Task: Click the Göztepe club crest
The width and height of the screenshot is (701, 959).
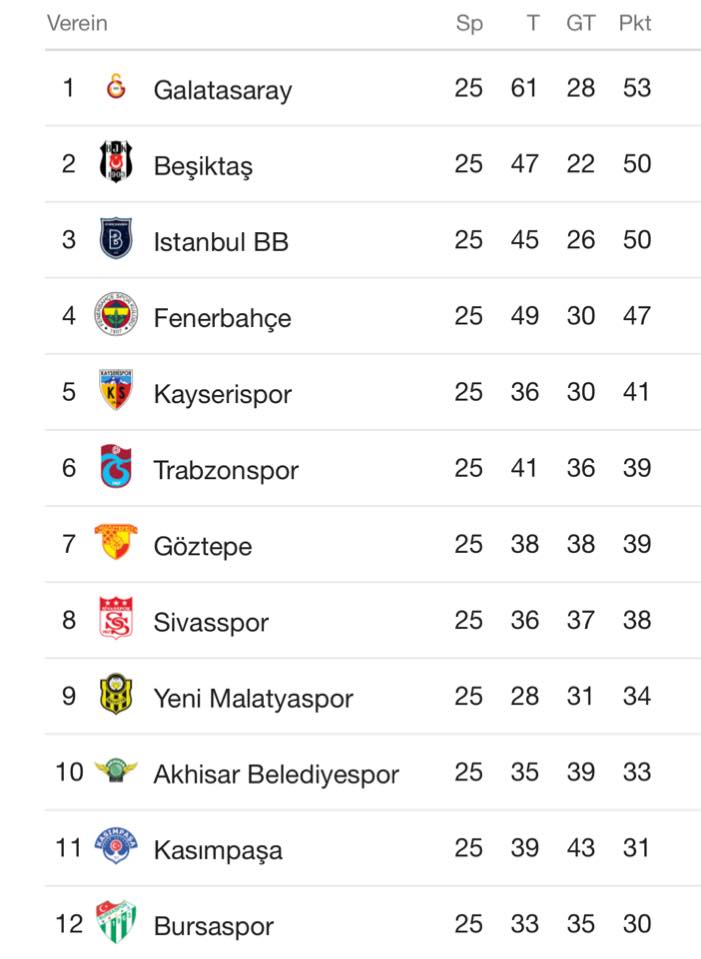Action: (116, 541)
